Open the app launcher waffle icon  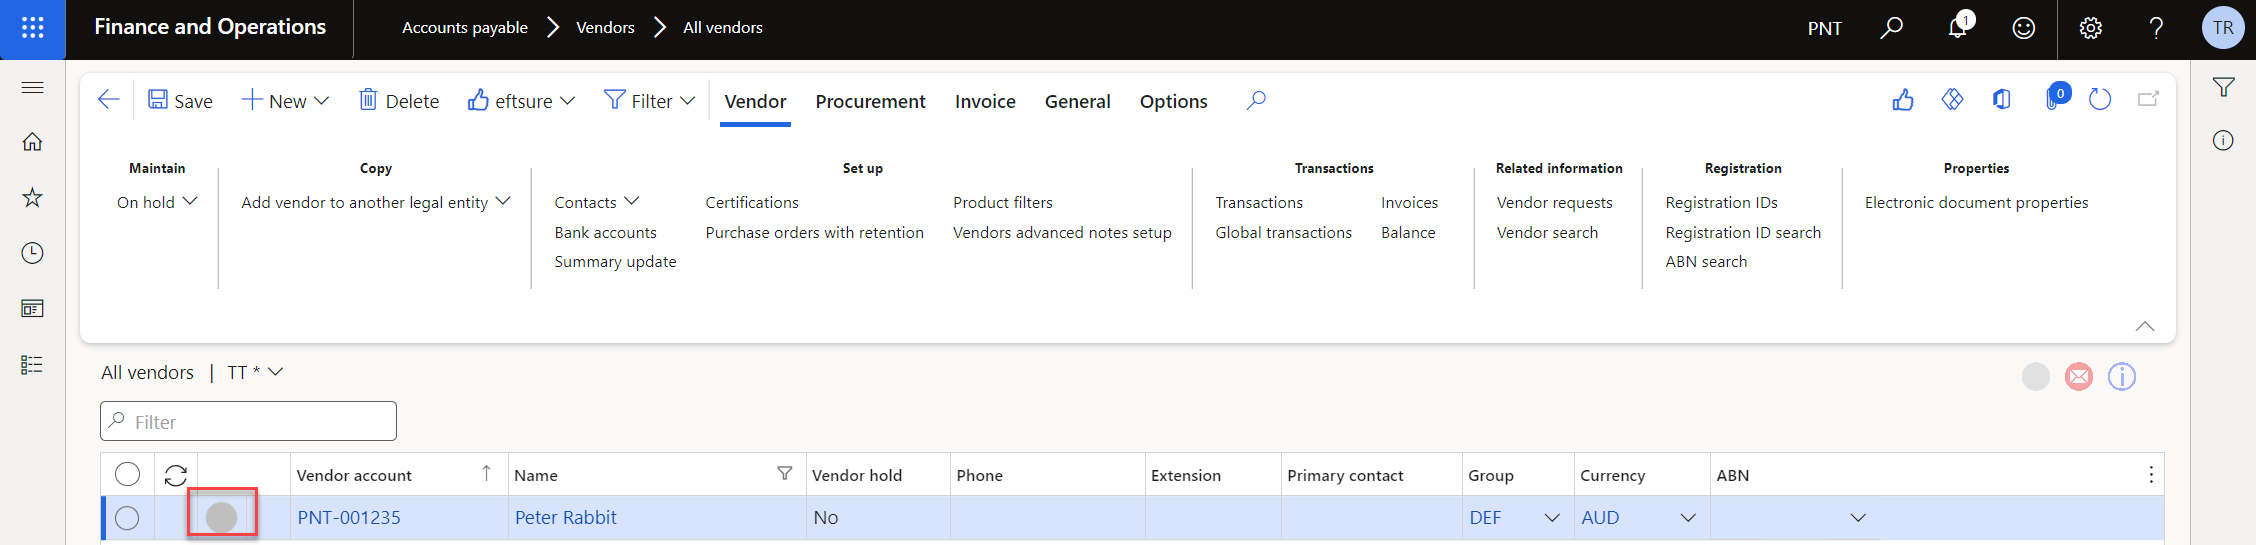point(32,28)
